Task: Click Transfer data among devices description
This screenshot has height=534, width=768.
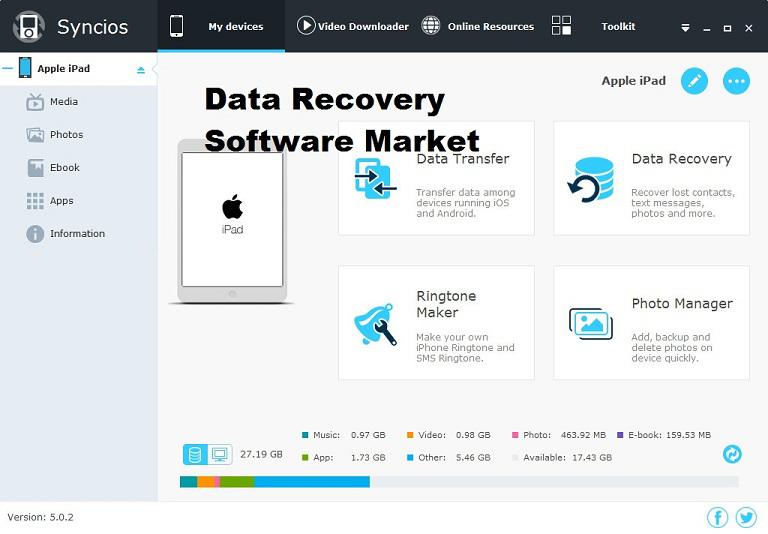Action: 465,203
